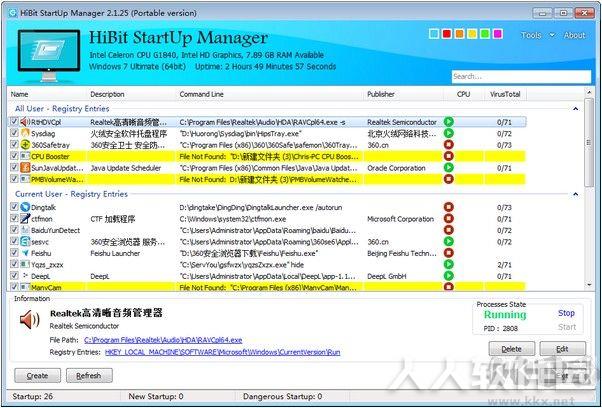Click green running indicator for DeepL

(x=448, y=276)
